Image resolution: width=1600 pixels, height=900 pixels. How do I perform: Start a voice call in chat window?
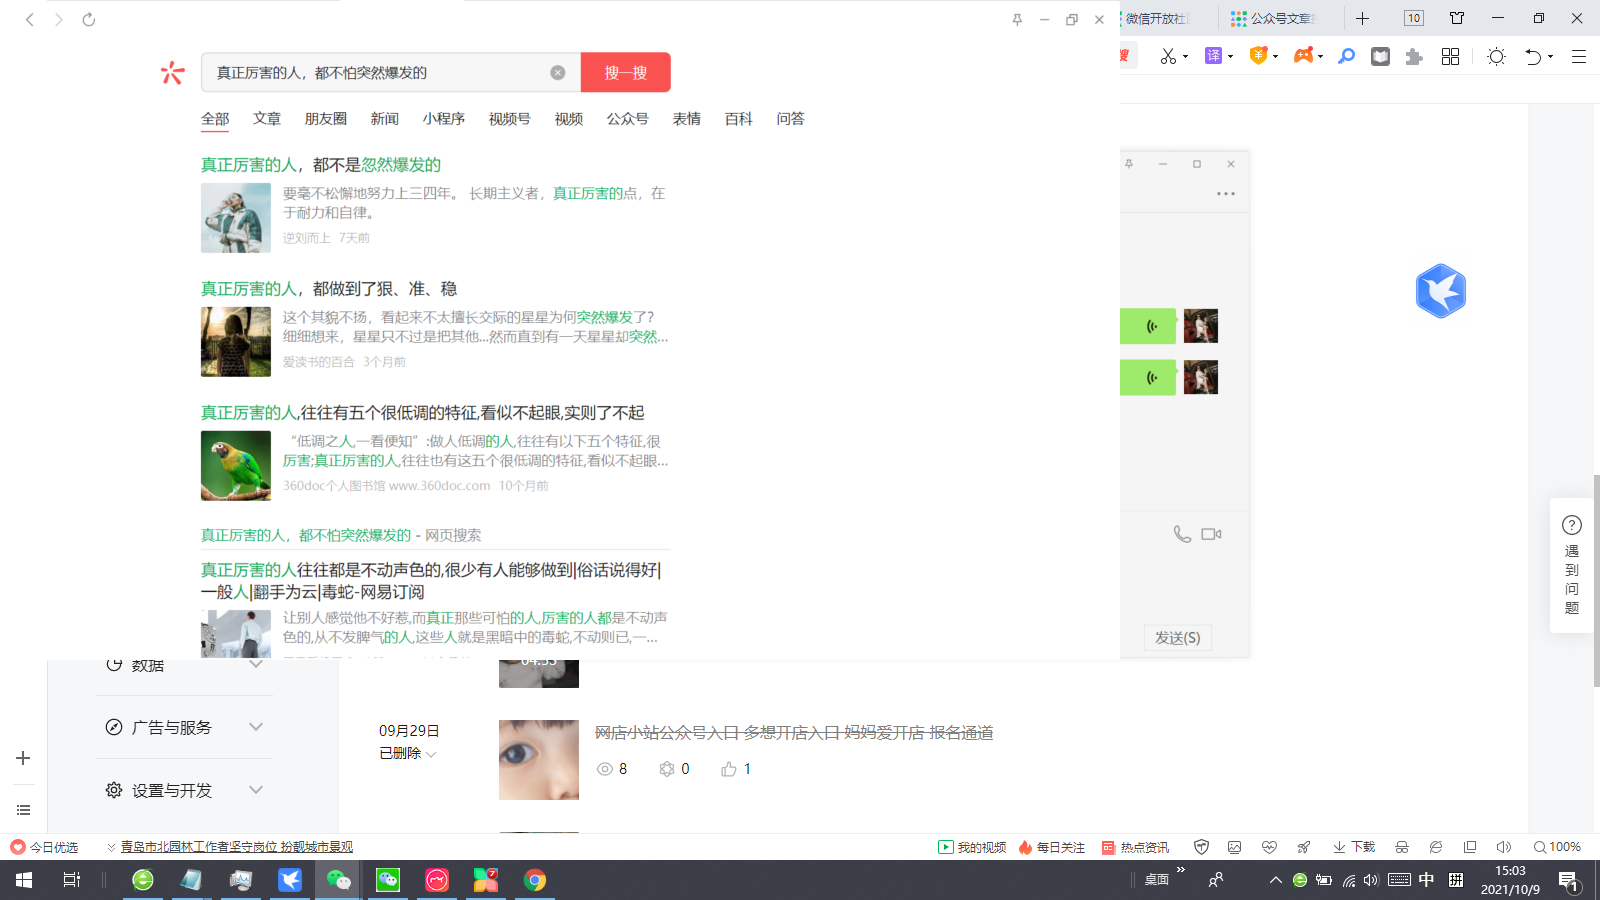1182,534
